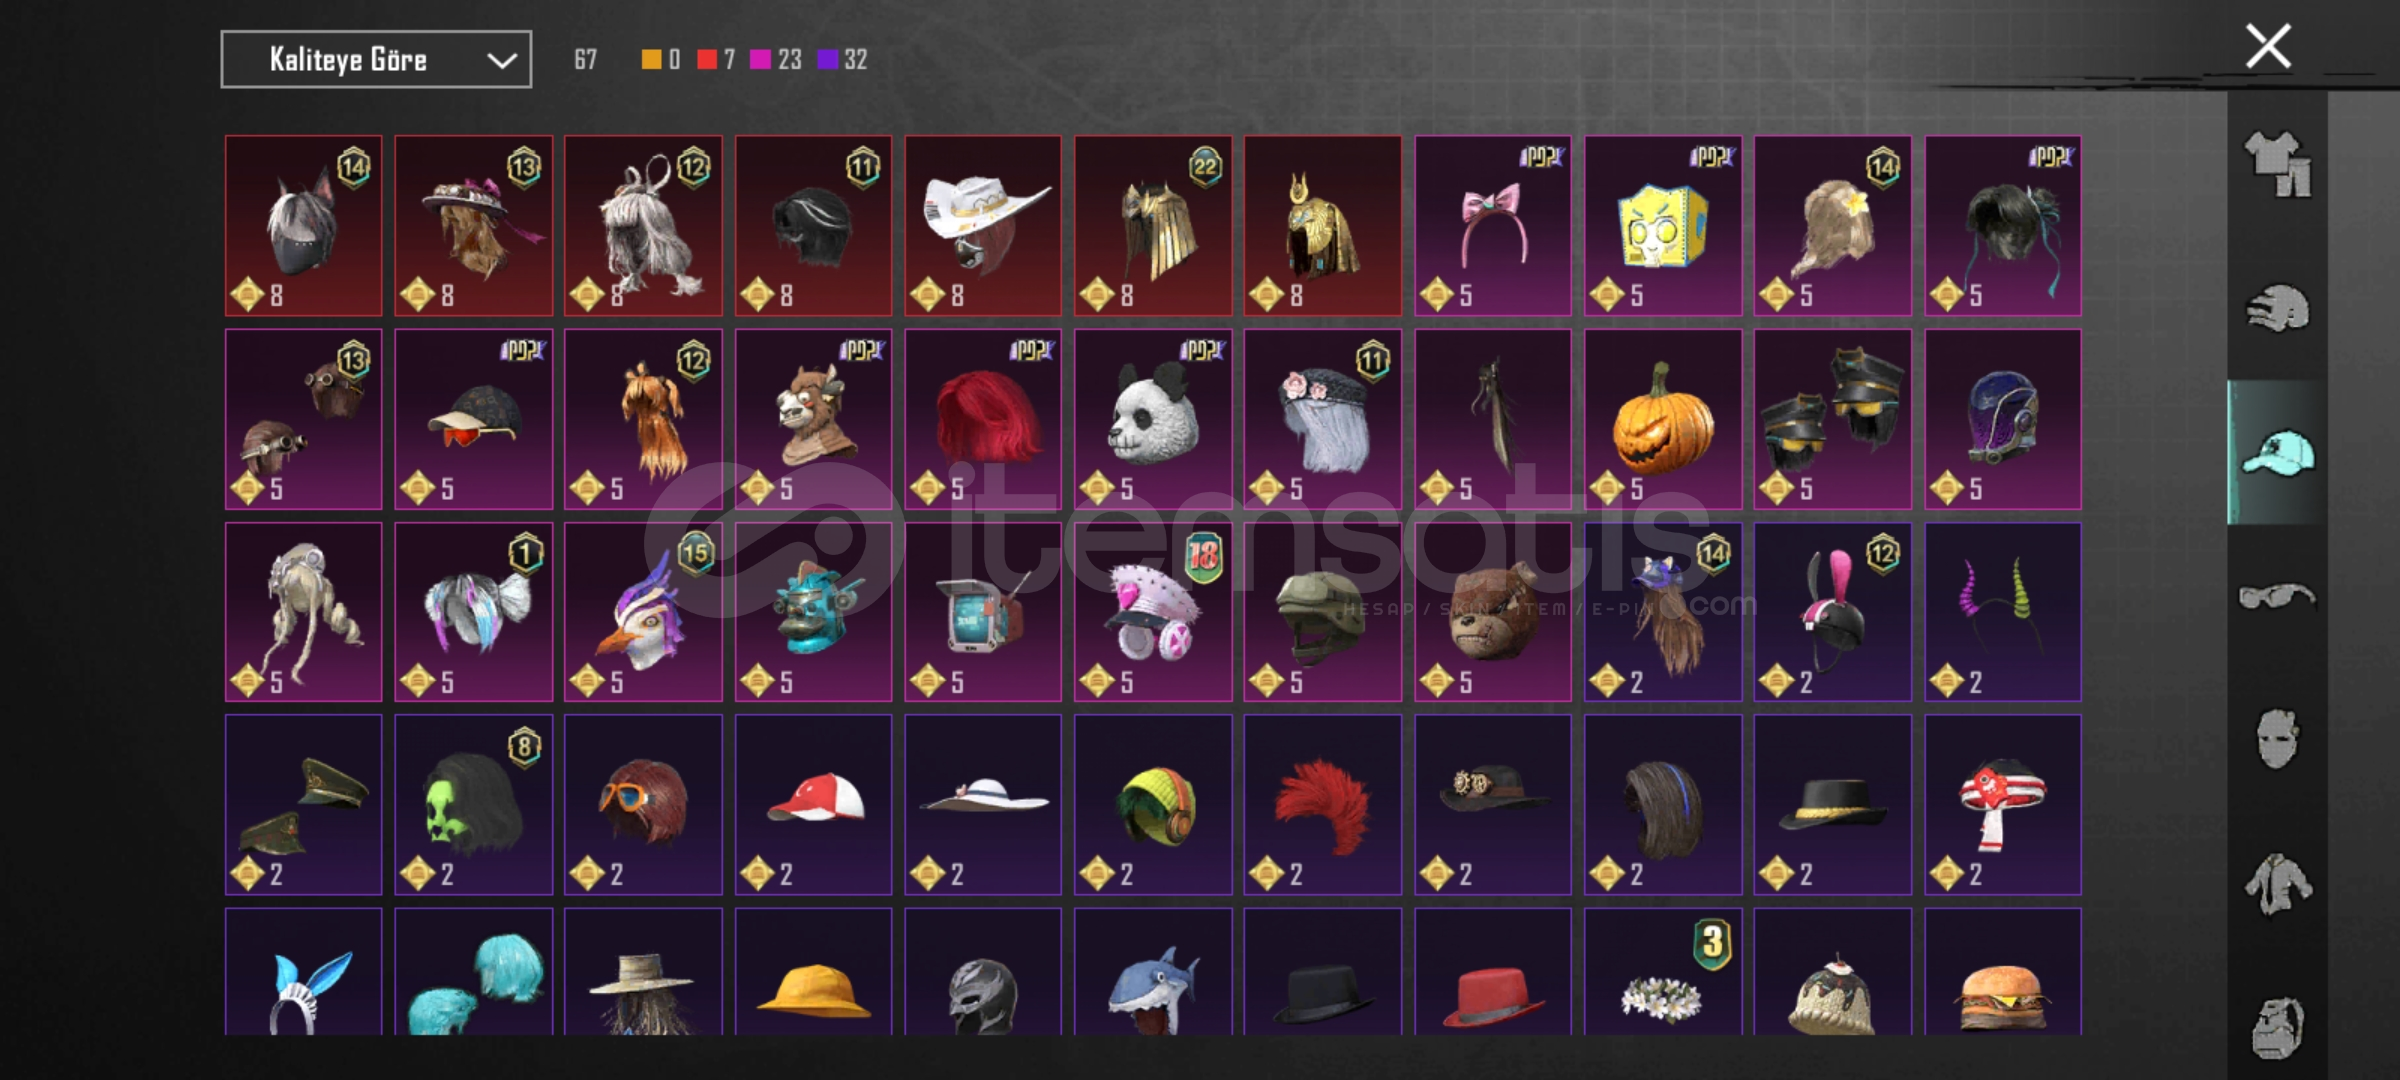Switch to the cap headwear category
The image size is (2400, 1080).
[2277, 452]
